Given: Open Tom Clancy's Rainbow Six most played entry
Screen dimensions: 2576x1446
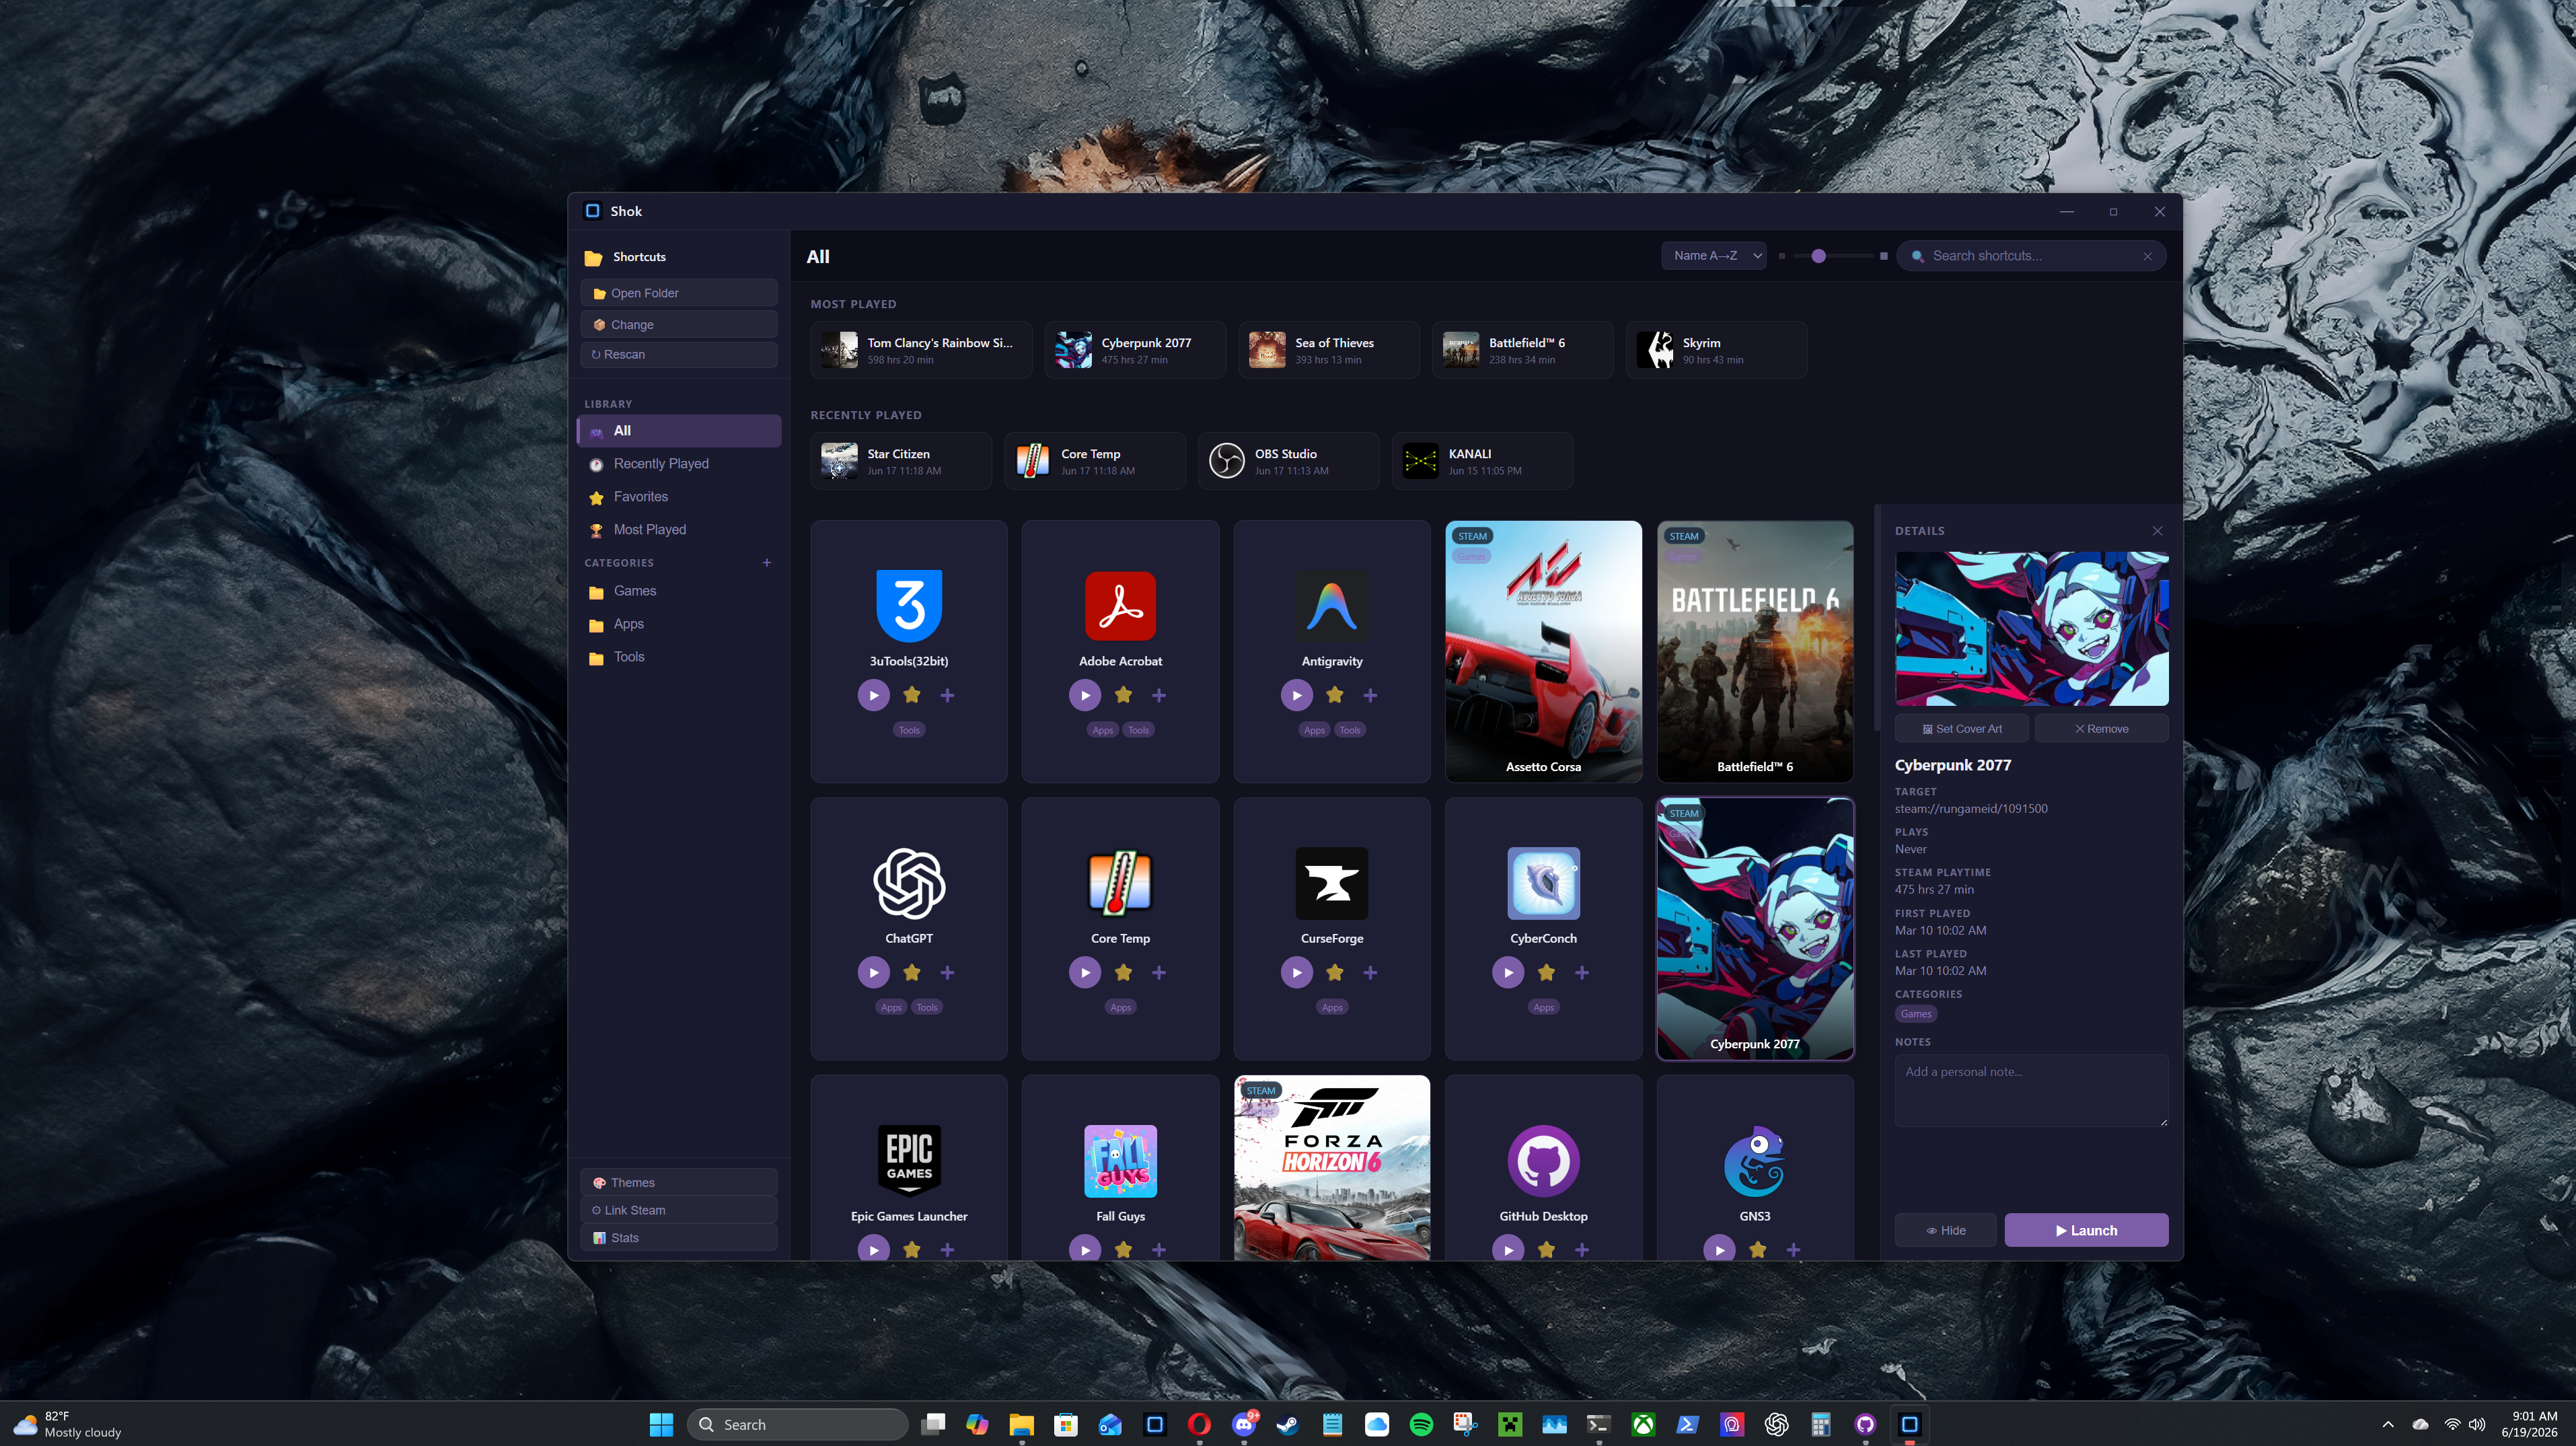Looking at the screenshot, I should click(x=921, y=350).
